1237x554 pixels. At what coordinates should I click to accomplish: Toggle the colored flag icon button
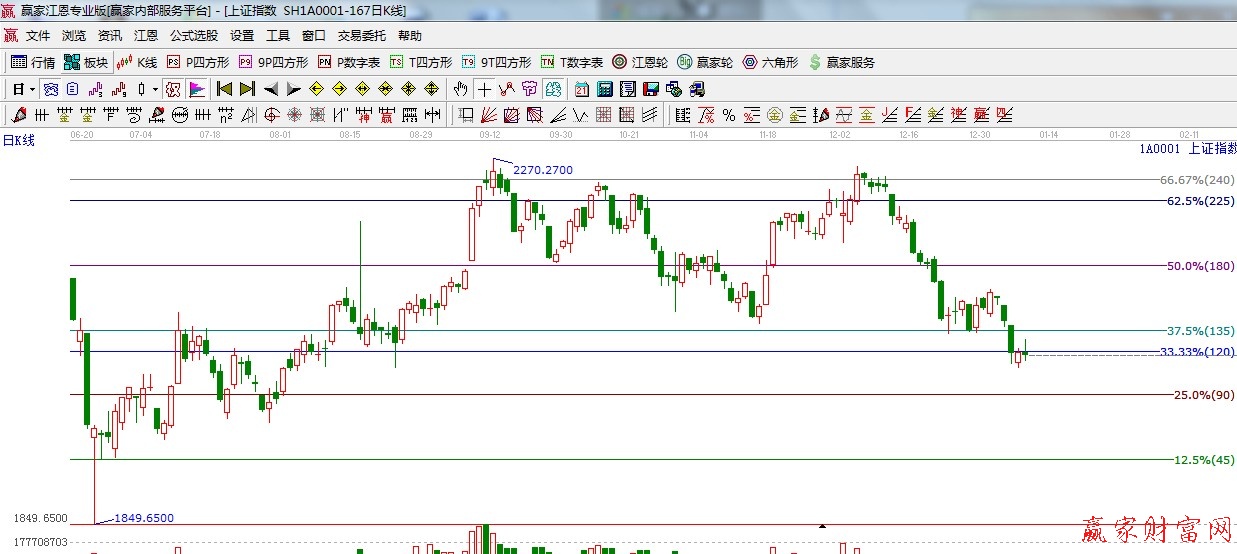(196, 89)
